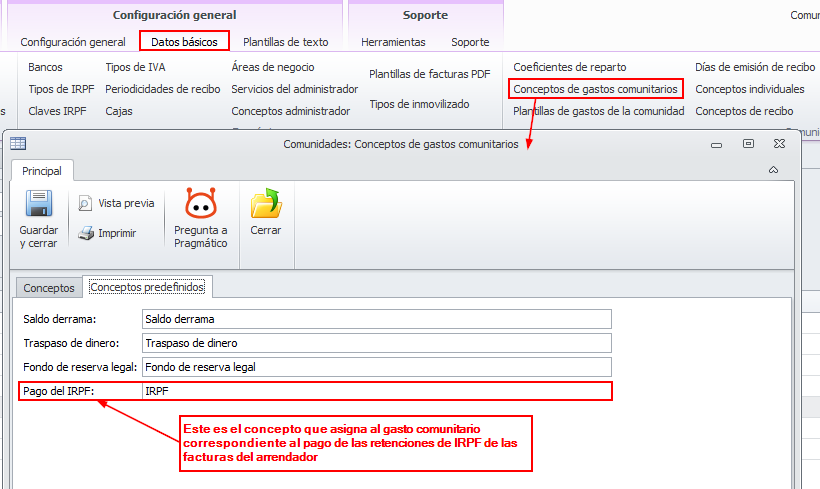Open Coeficientes de reparto
This screenshot has width=820, height=489.
[x=570, y=67]
